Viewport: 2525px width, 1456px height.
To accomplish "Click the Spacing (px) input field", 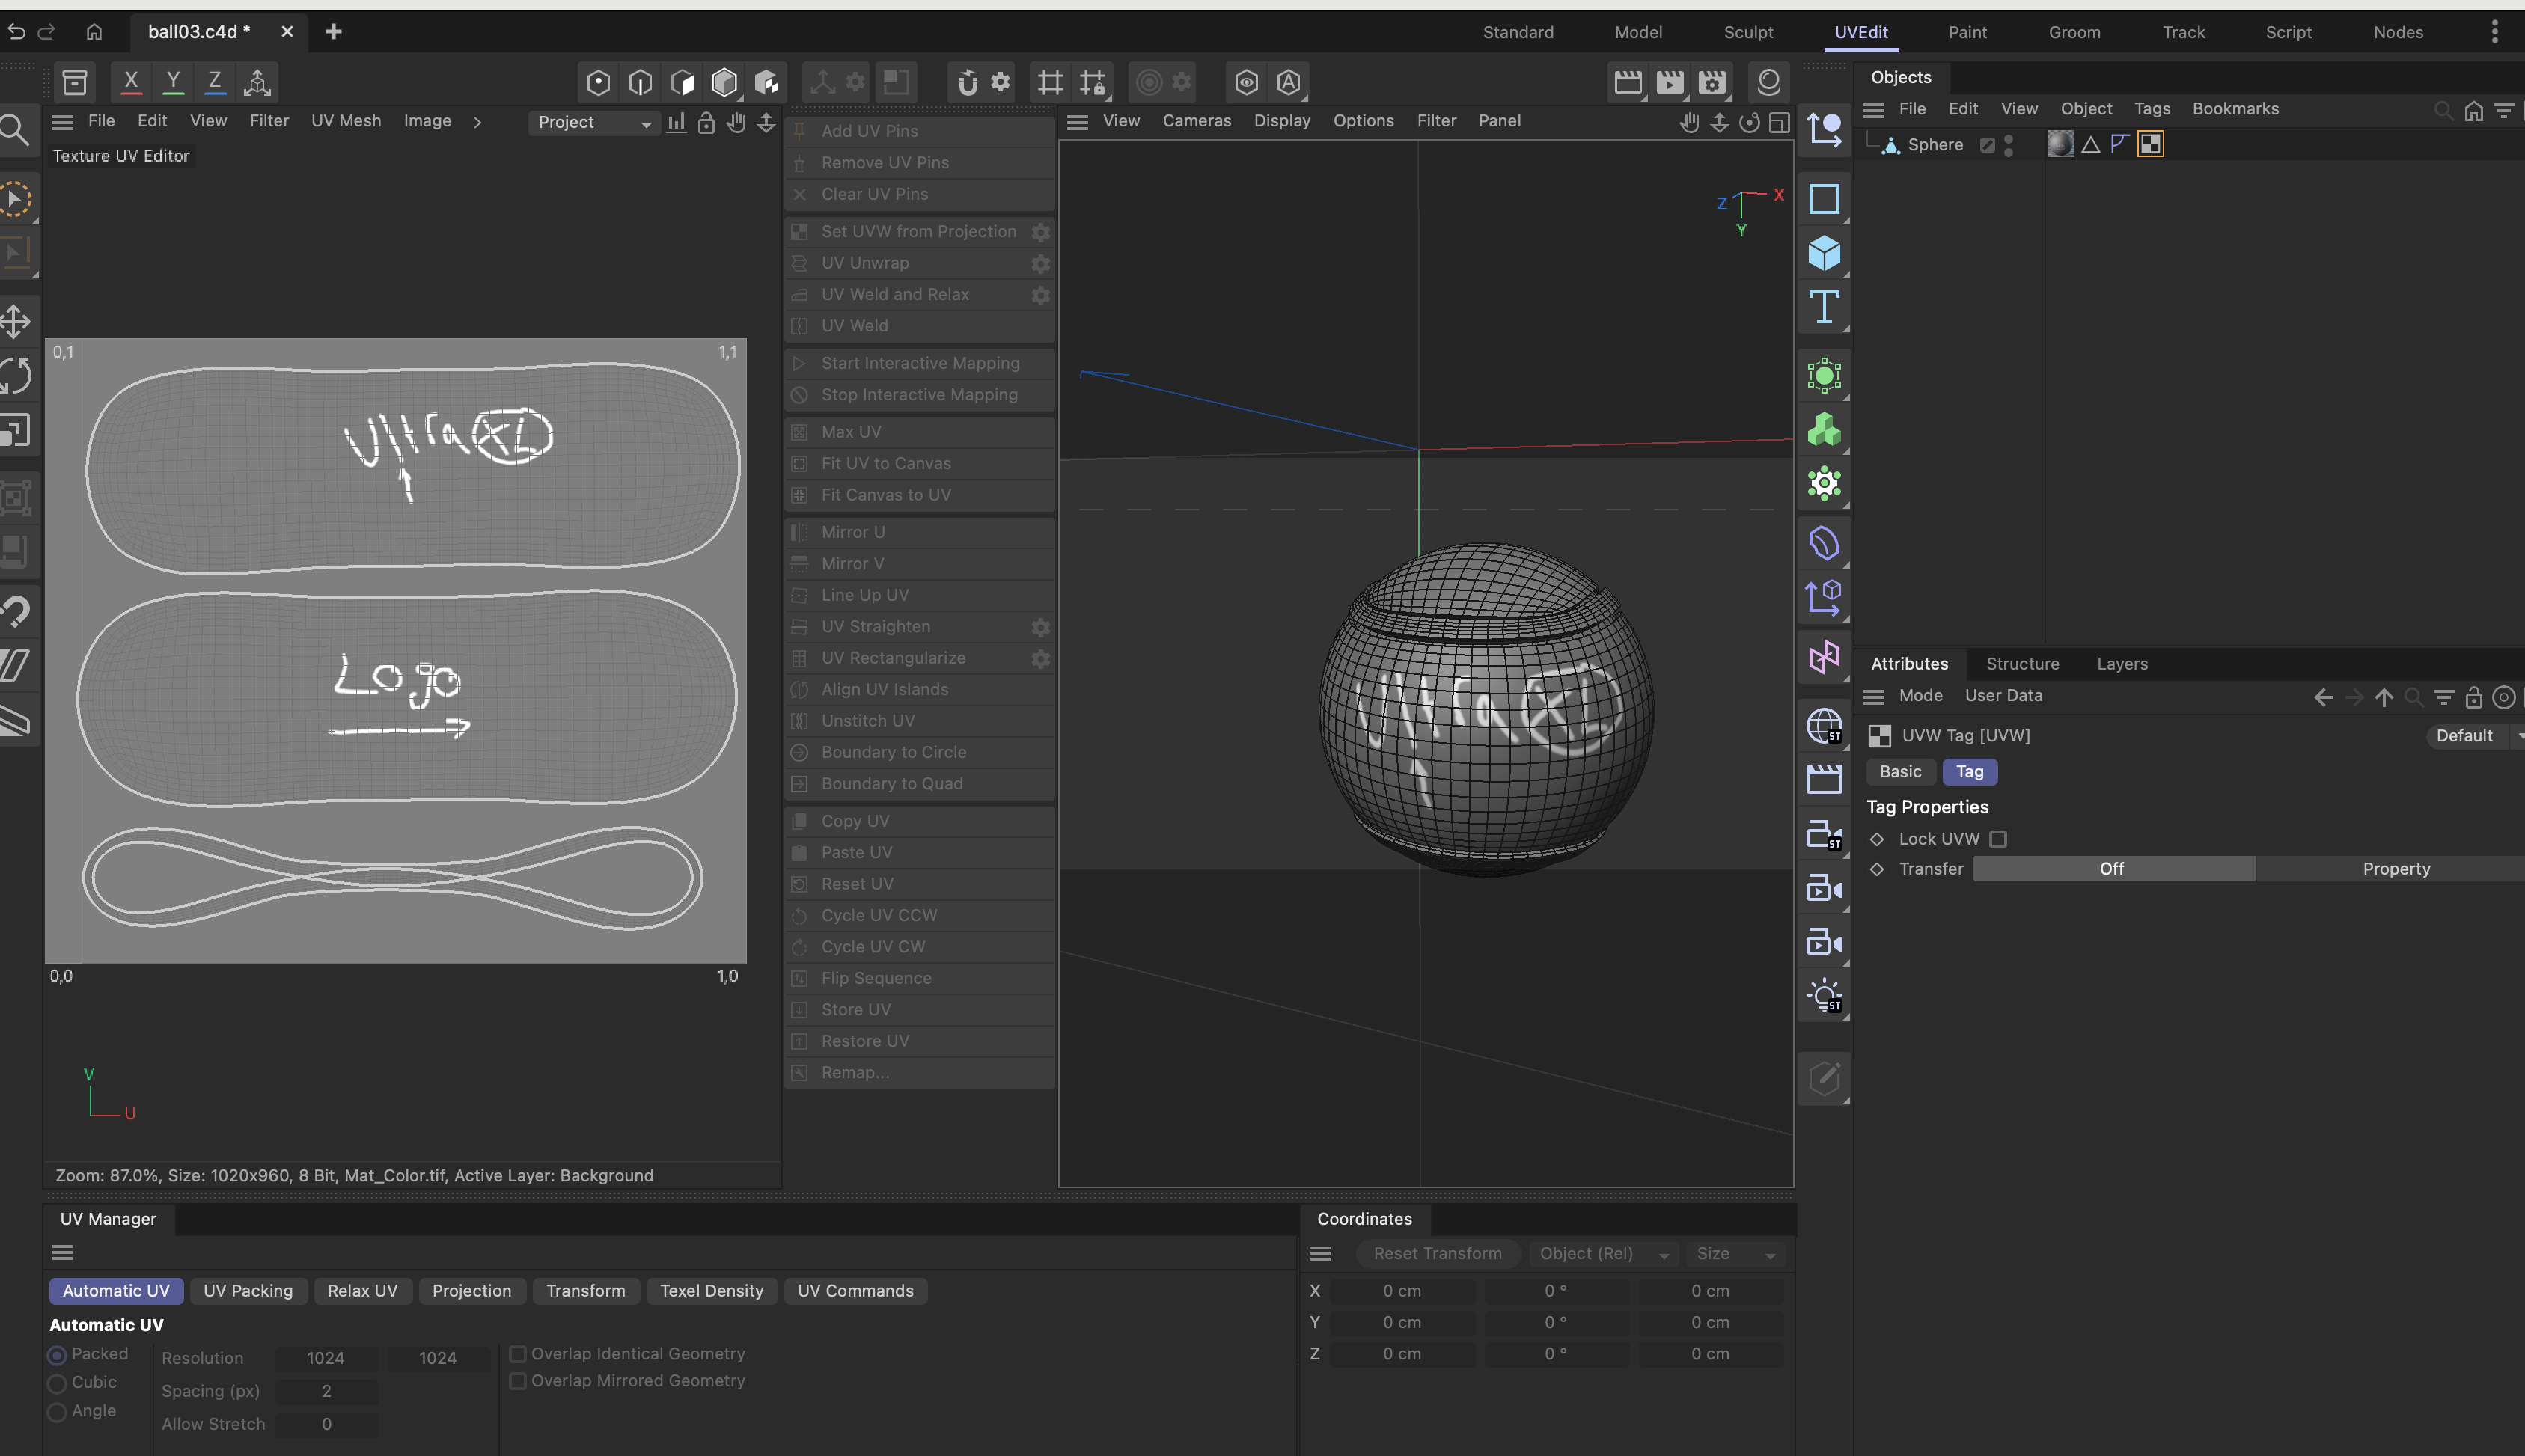I will pos(327,1391).
